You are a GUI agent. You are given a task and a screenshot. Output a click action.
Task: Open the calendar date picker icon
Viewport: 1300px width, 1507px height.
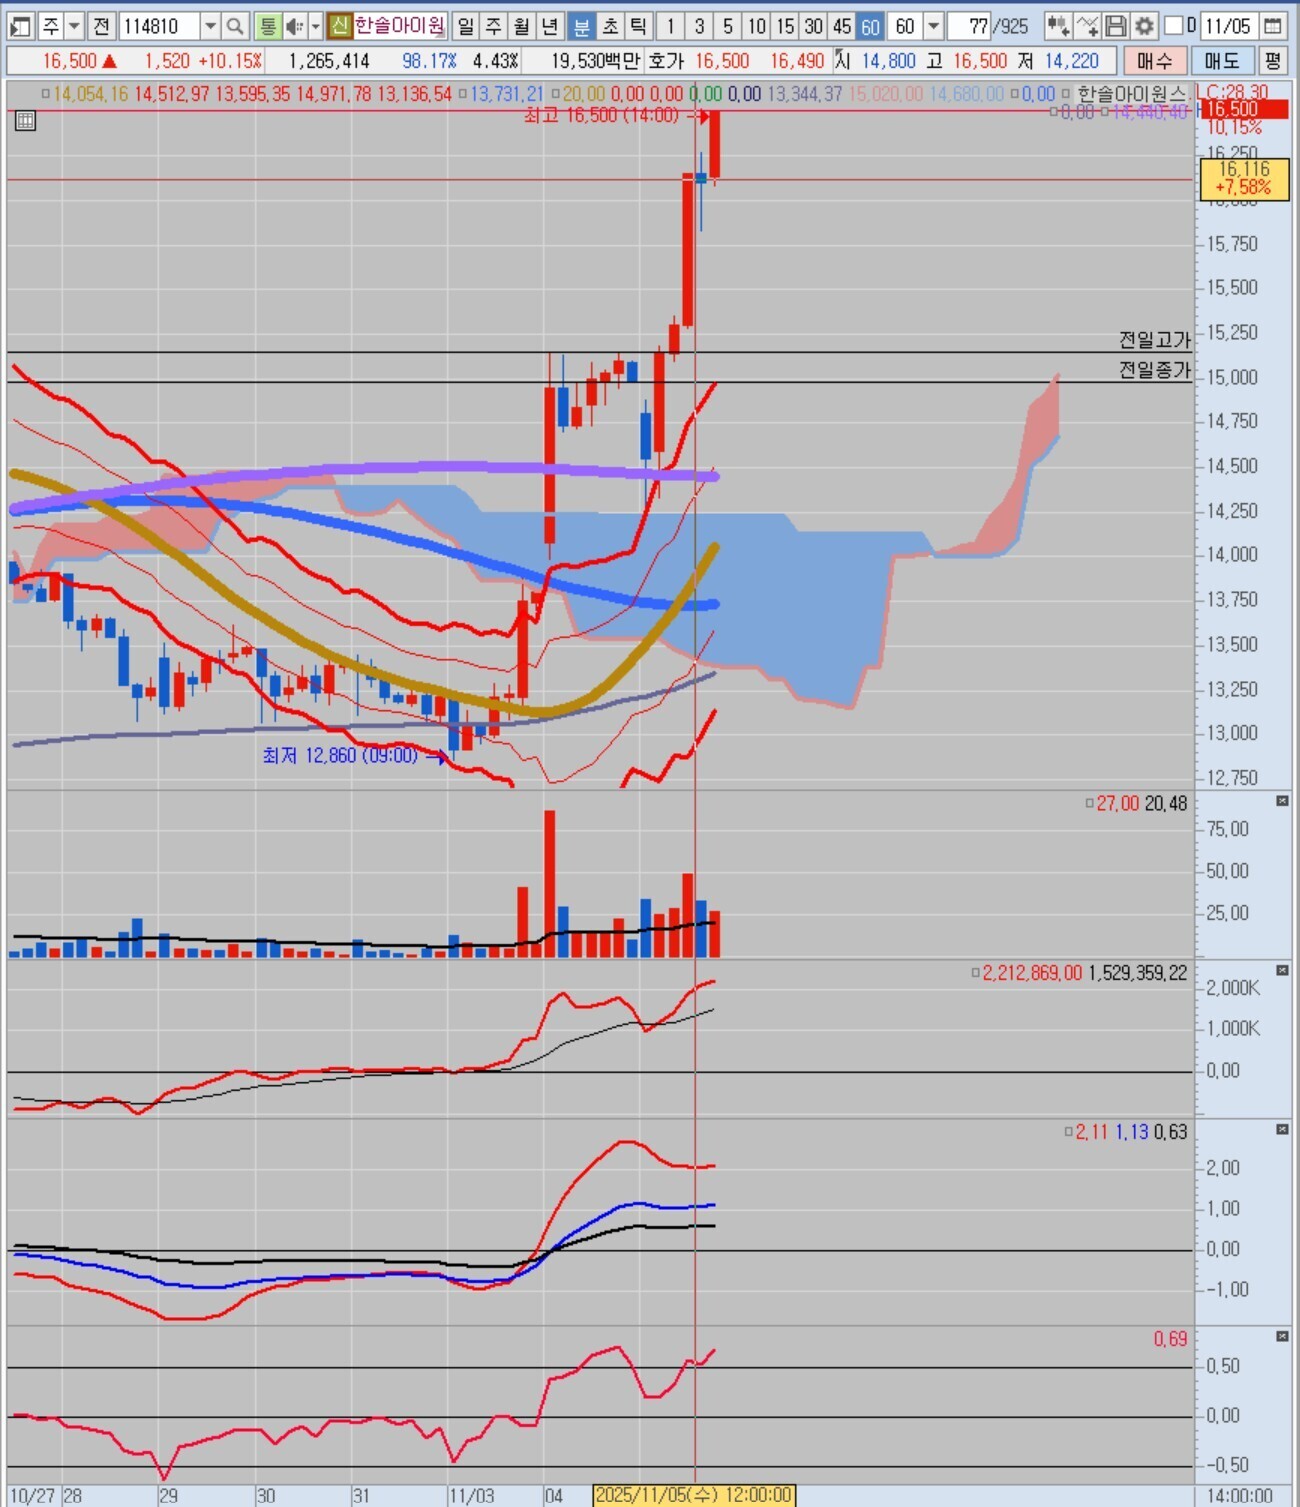(1273, 26)
